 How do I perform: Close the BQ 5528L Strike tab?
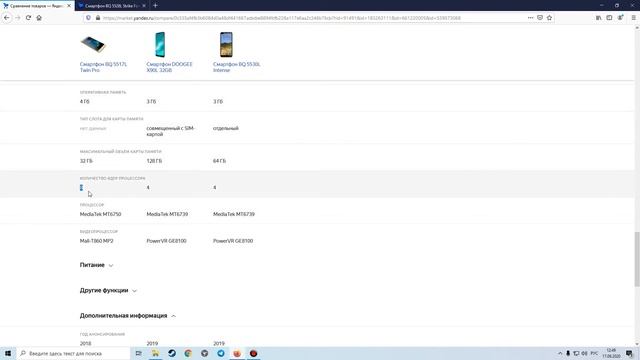point(144,6)
